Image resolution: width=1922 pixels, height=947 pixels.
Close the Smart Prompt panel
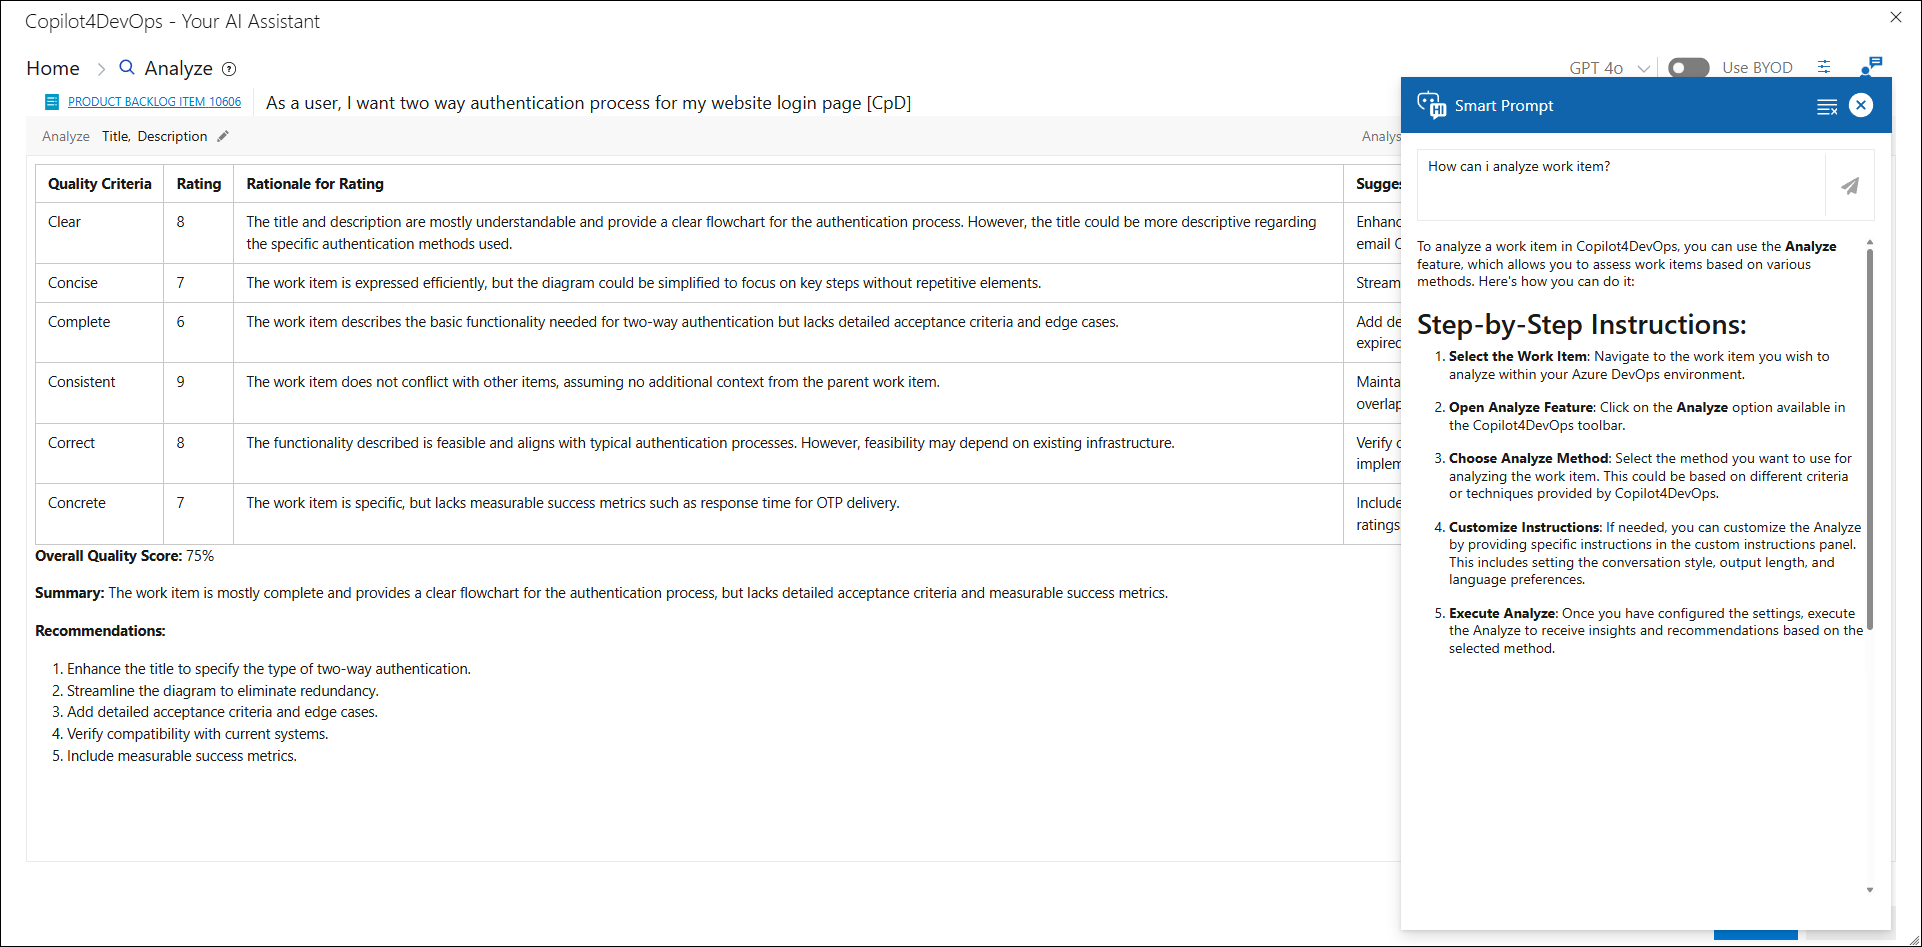[1860, 106]
